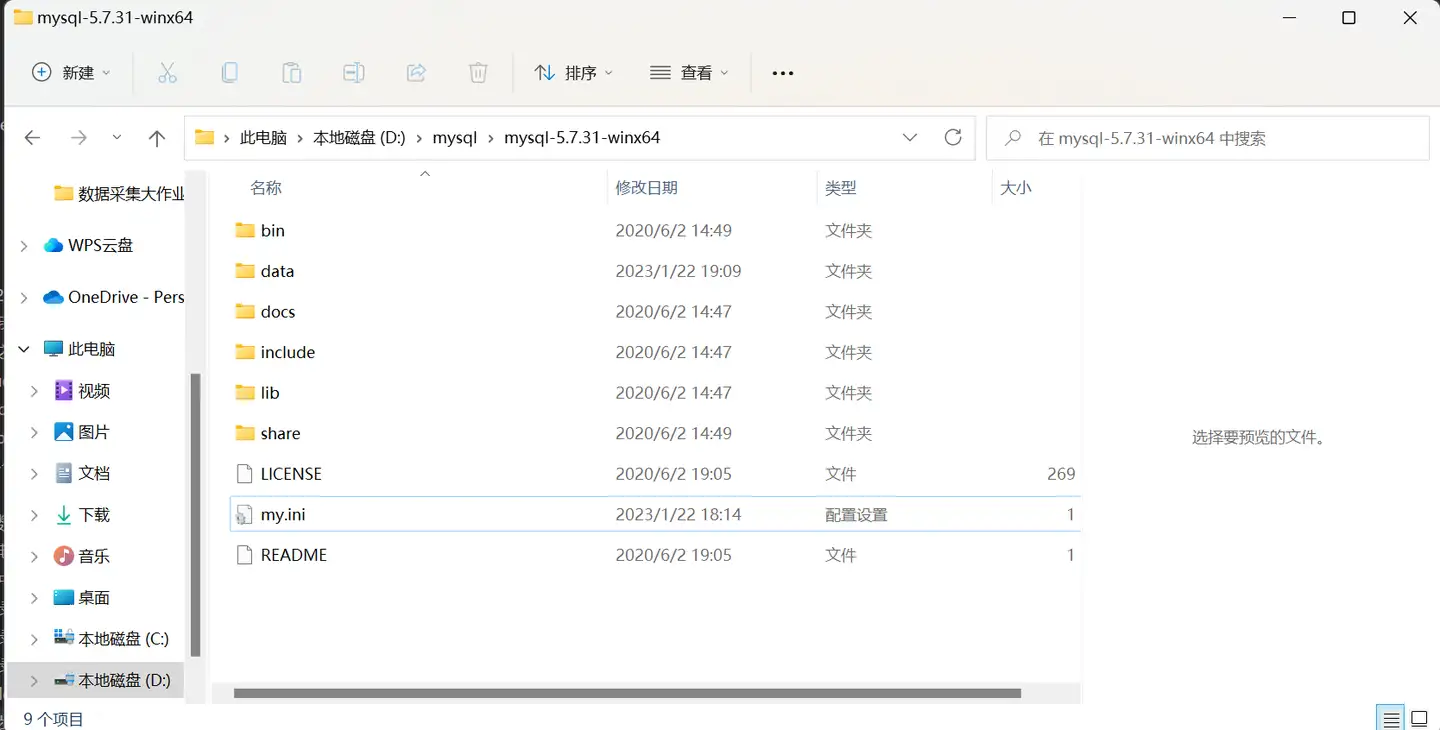Open address bar history dropdown
Image resolution: width=1440 pixels, height=730 pixels.
tap(910, 138)
